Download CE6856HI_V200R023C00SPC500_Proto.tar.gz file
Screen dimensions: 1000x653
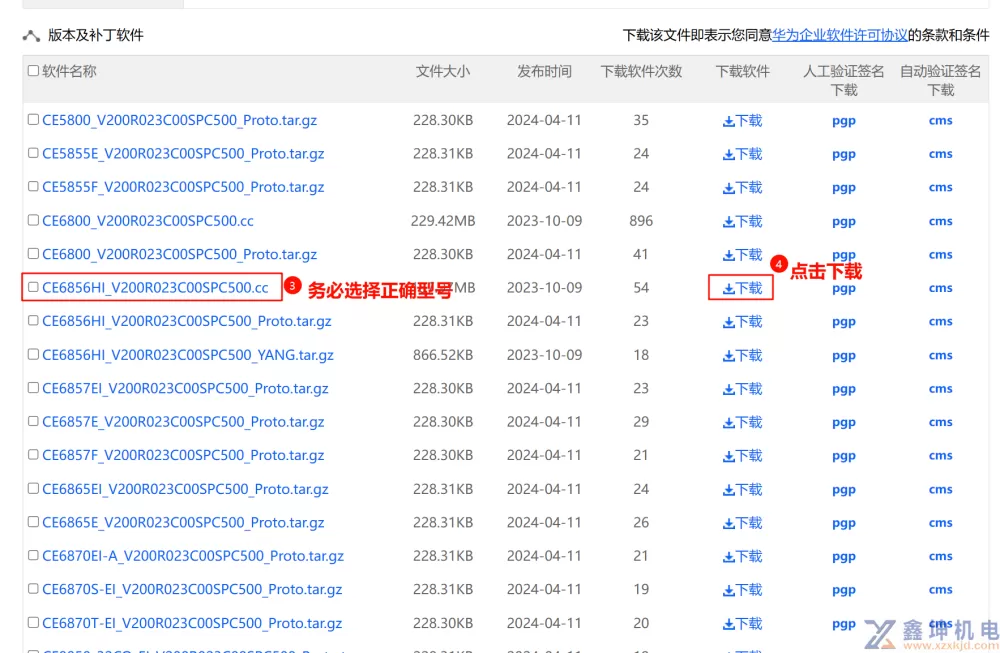[x=742, y=321]
